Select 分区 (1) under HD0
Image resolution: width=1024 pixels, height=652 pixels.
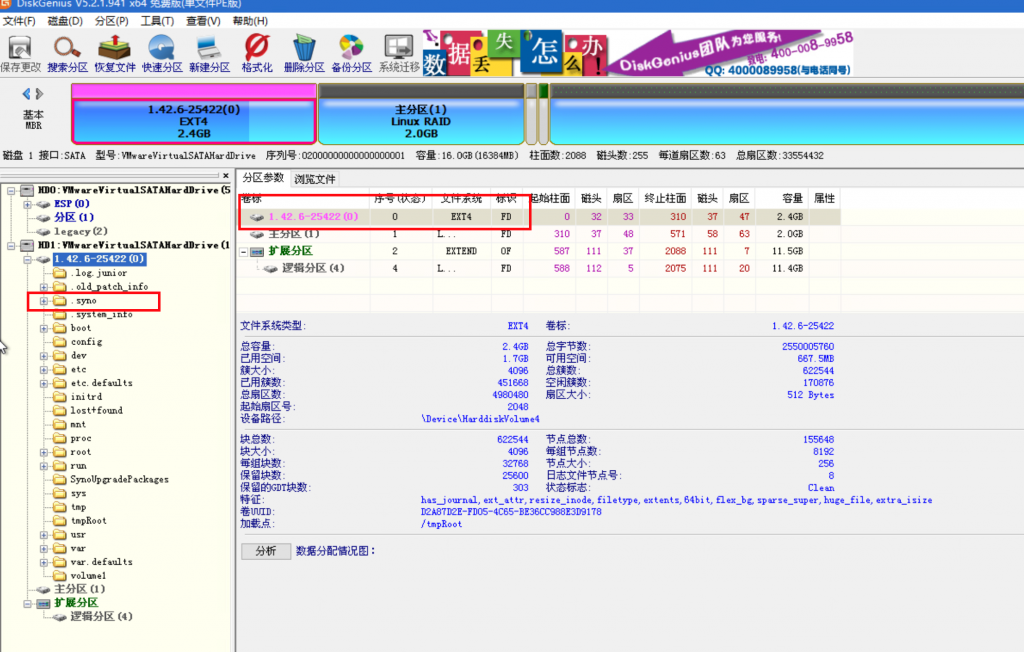[x=74, y=217]
